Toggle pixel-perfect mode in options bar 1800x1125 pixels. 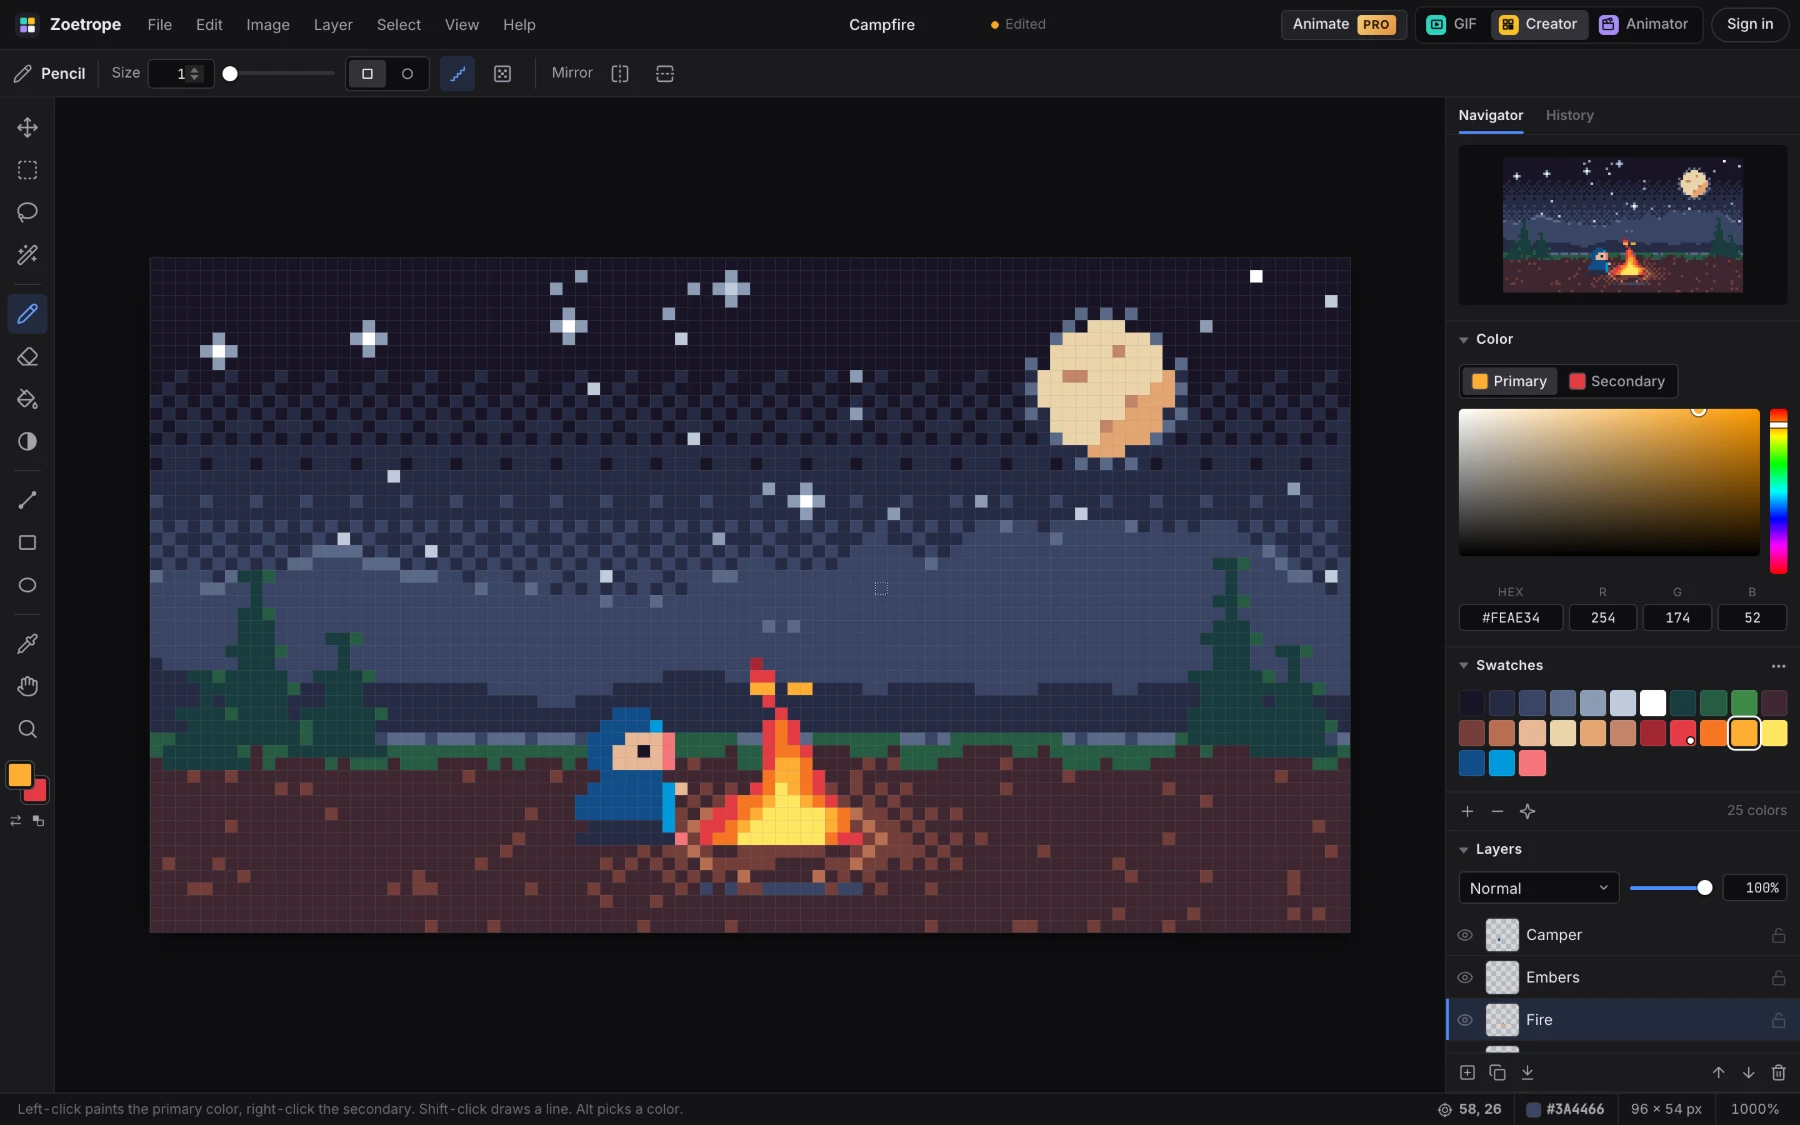(x=457, y=73)
